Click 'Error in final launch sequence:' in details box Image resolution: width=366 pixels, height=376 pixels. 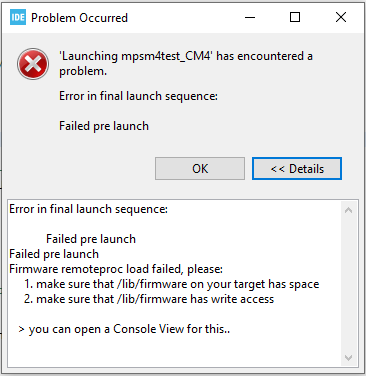[x=88, y=209]
